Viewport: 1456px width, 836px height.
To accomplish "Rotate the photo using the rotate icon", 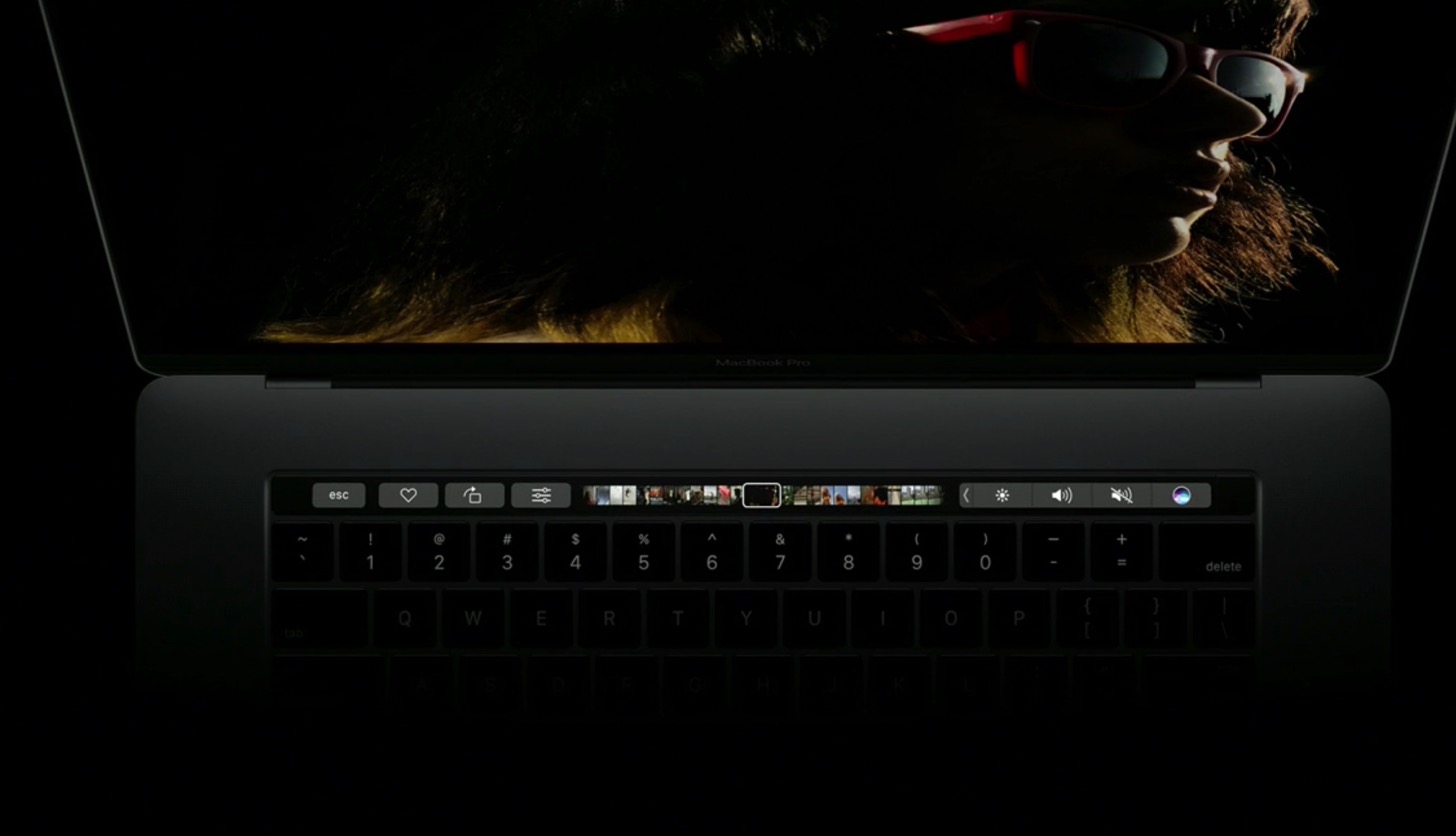I will pos(474,495).
